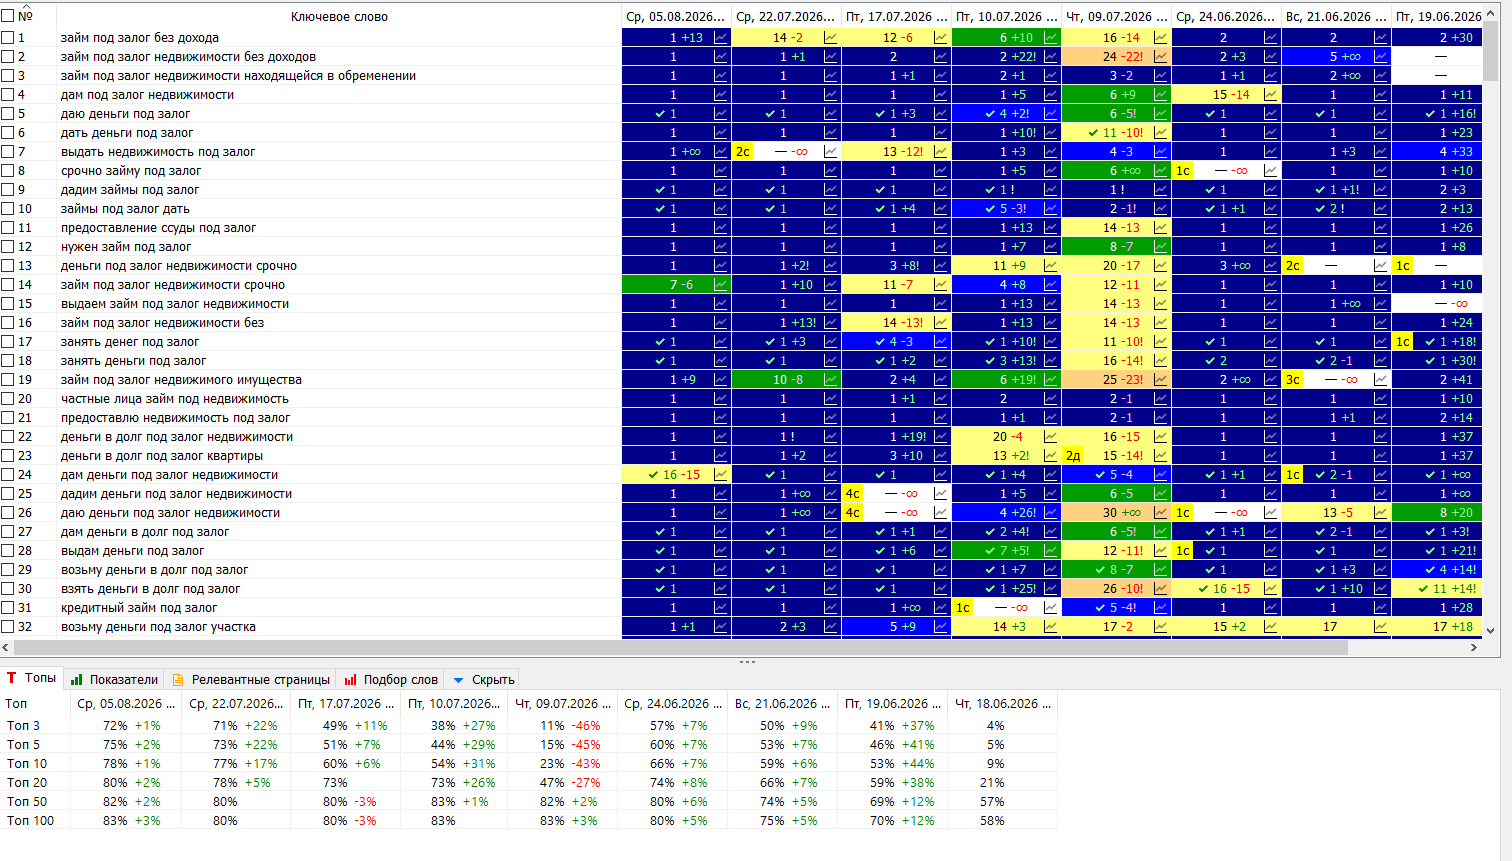Tick the select-all checkbox next to №
Viewport: 1512px width, 861px height.
pyautogui.click(x=8, y=16)
